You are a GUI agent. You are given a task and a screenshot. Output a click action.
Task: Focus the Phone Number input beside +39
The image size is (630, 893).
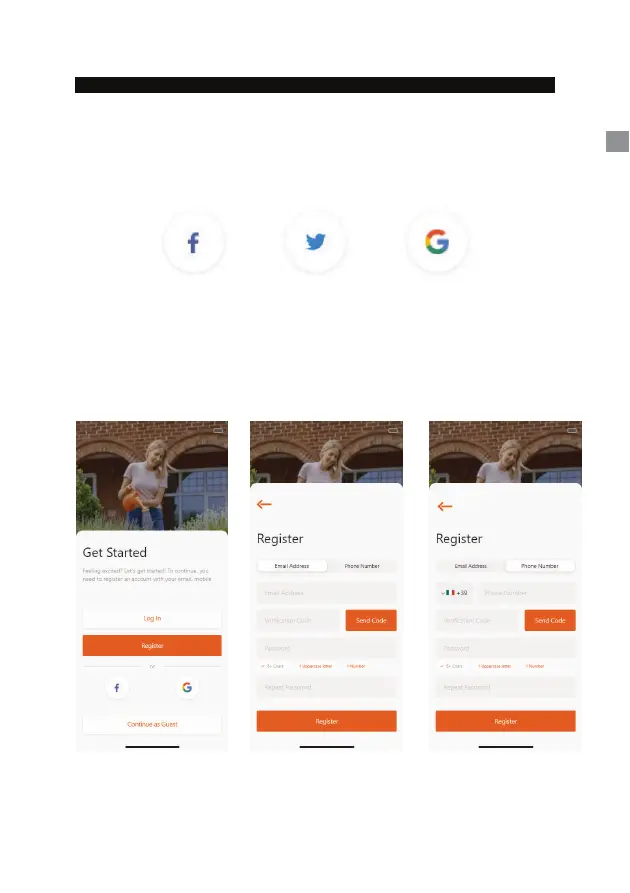526,593
